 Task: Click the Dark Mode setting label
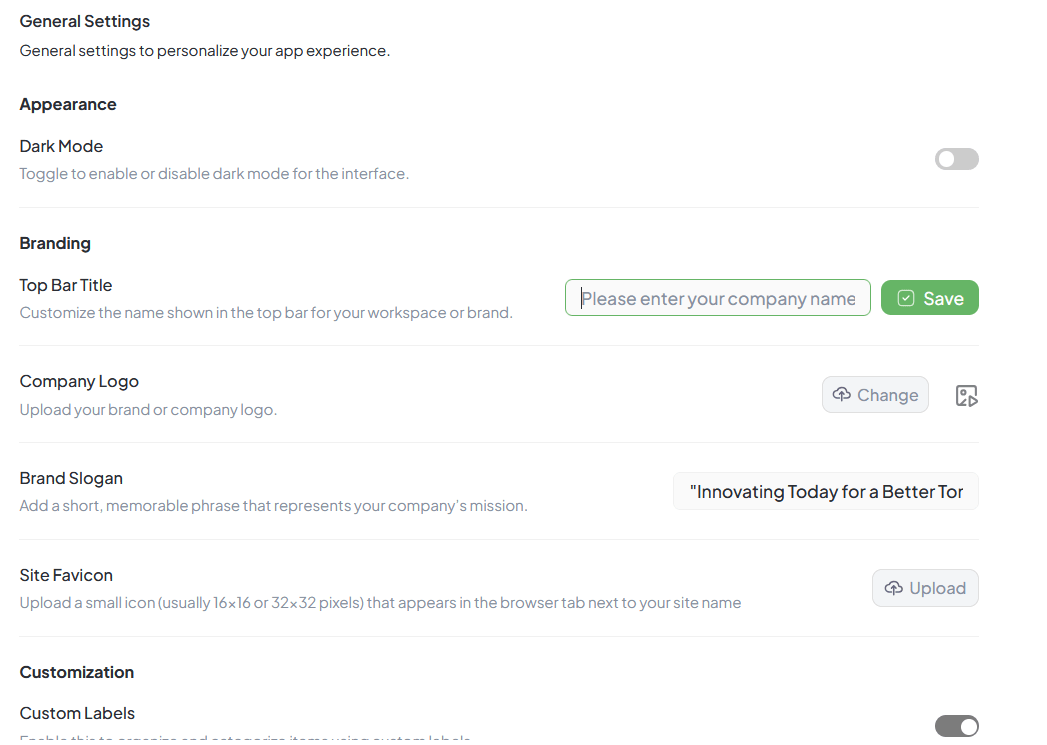point(61,146)
